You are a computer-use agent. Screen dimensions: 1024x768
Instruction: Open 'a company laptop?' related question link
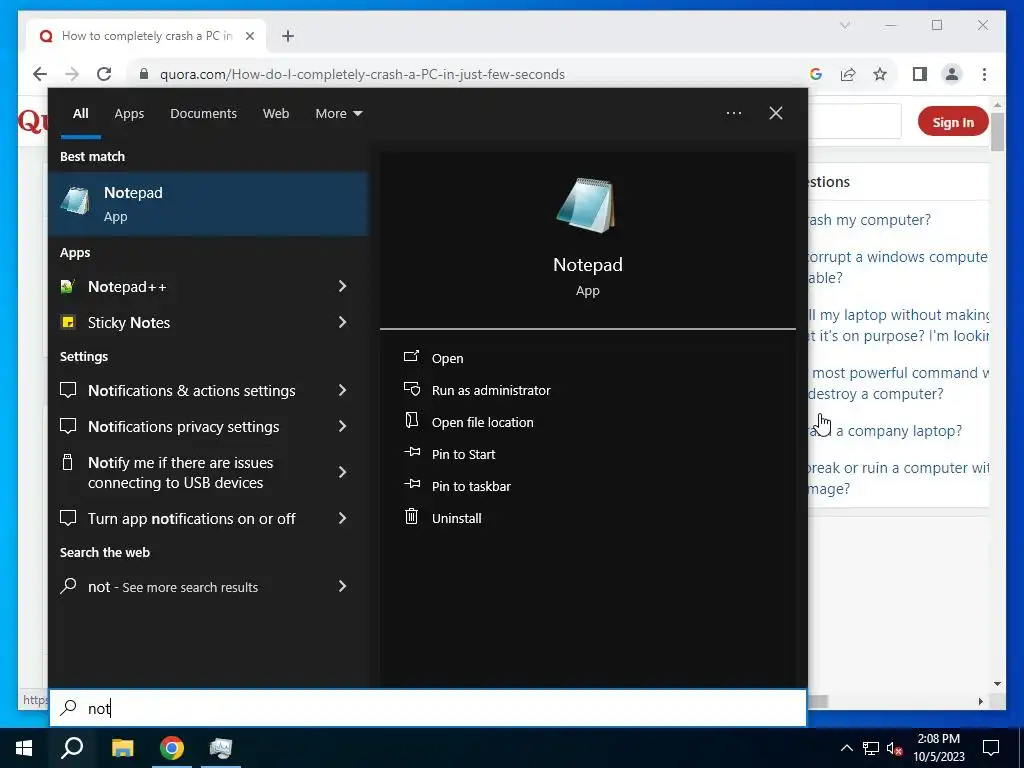point(886,431)
